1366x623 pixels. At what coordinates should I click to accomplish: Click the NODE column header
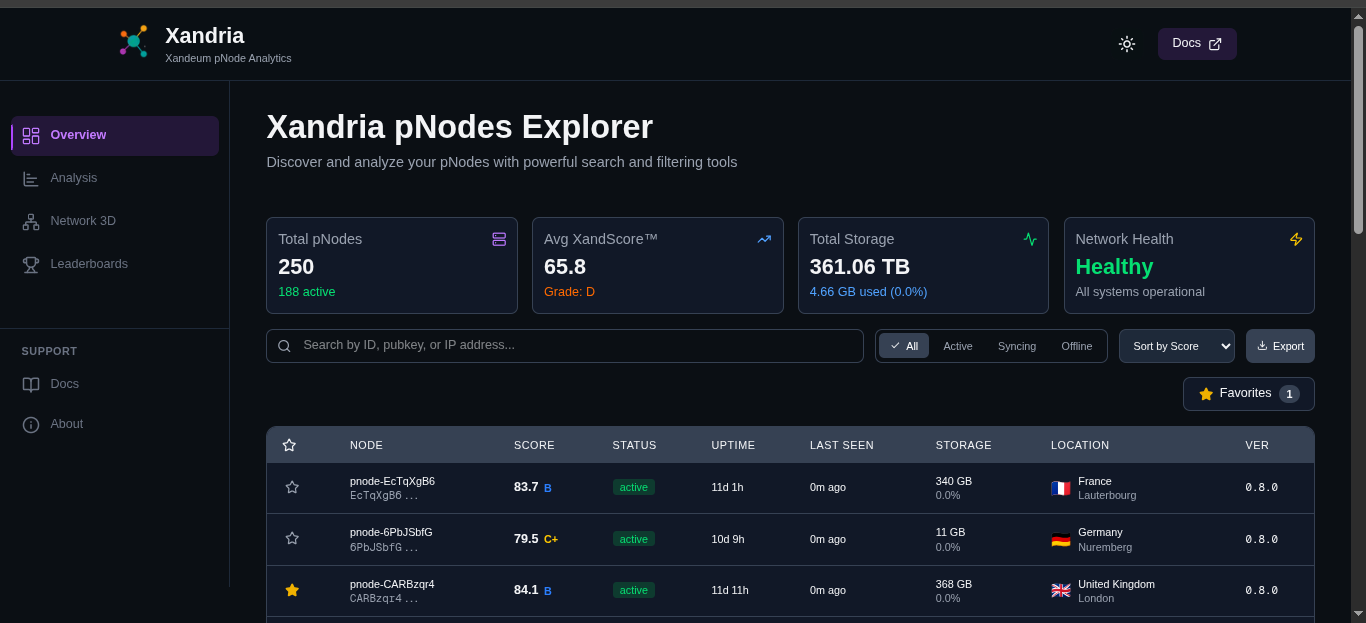point(366,445)
